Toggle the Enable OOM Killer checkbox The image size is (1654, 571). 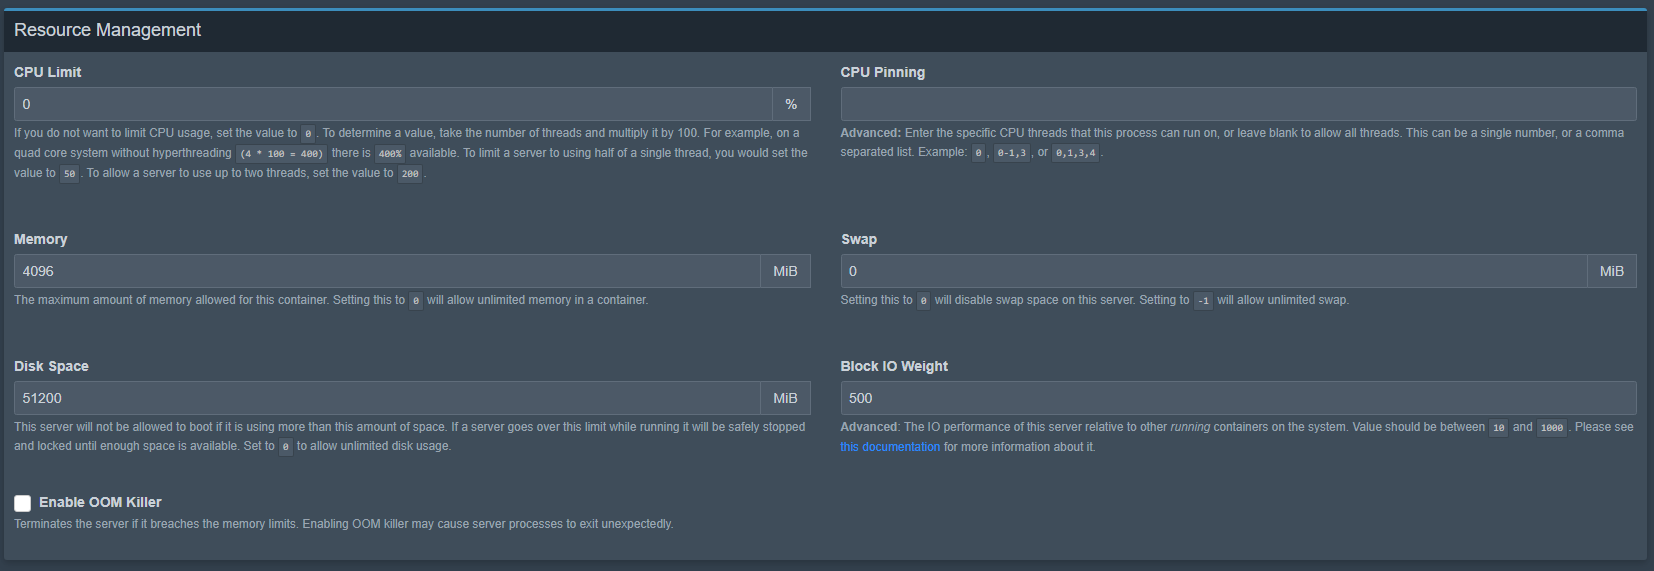coord(23,503)
